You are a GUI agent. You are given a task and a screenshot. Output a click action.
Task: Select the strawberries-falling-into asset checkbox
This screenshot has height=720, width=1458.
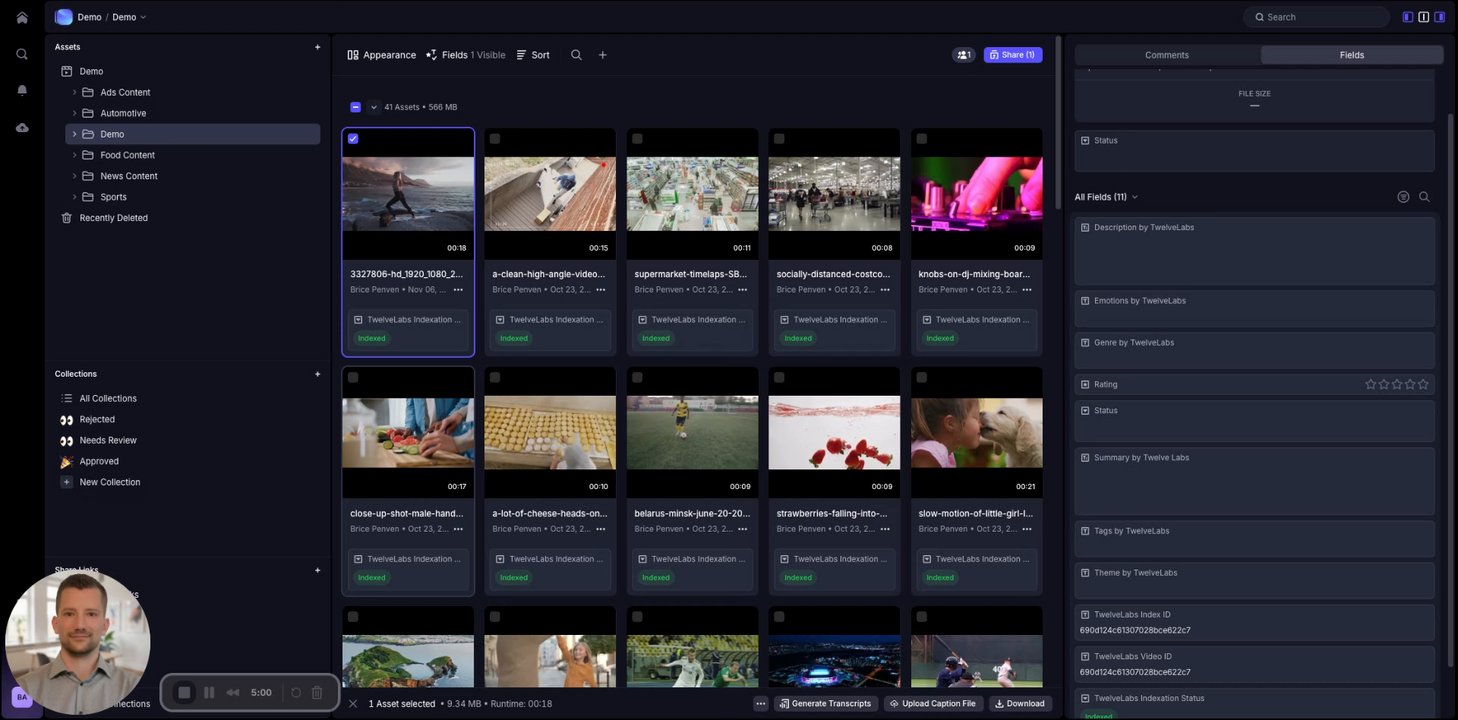[779, 378]
